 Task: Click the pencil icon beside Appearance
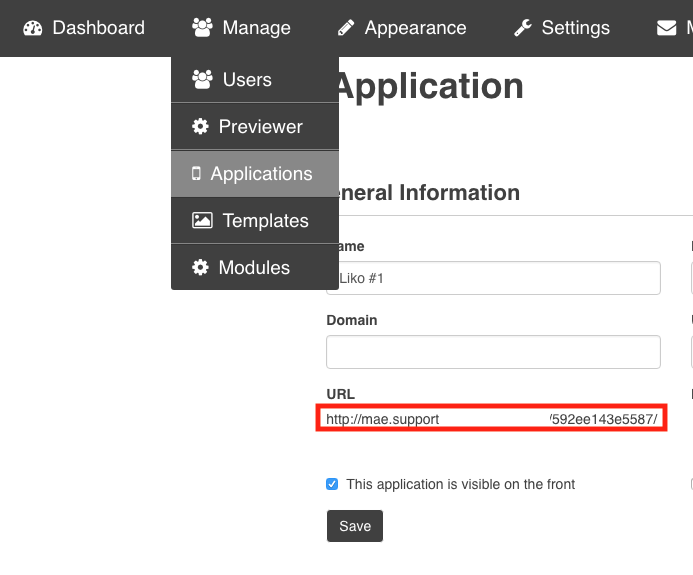pyautogui.click(x=345, y=28)
